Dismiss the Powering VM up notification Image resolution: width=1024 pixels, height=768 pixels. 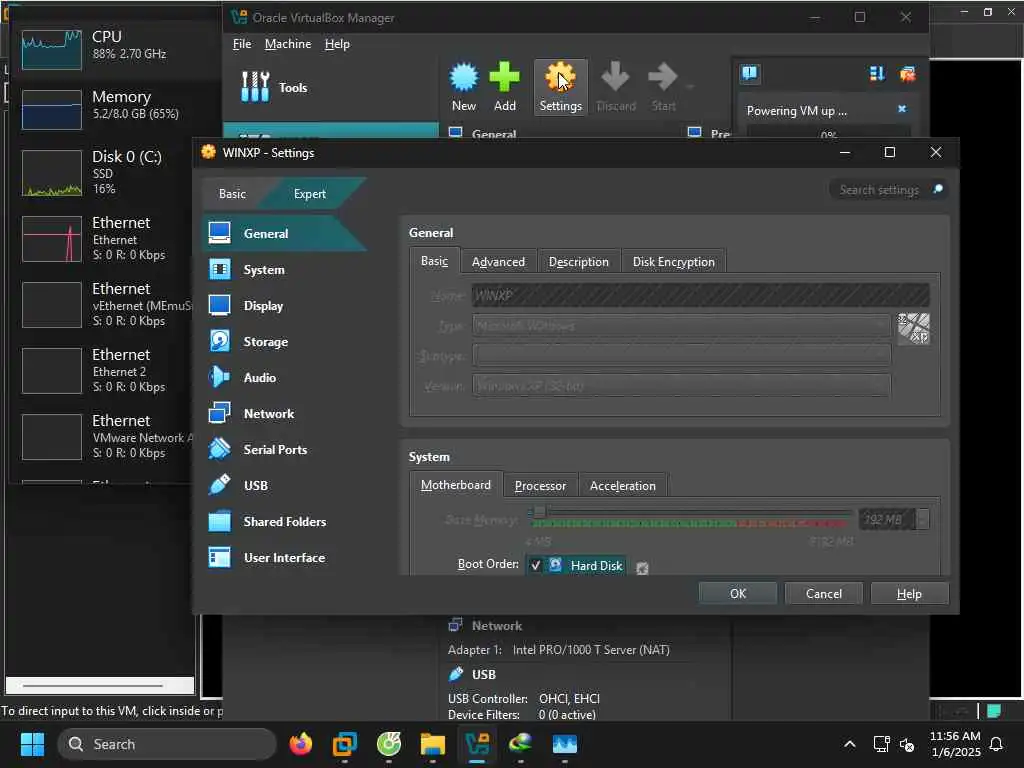[x=902, y=109]
